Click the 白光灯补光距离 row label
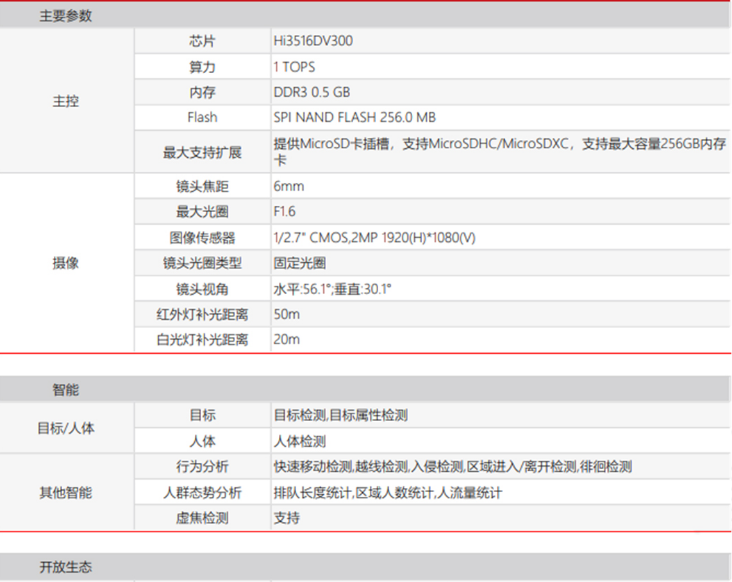The width and height of the screenshot is (732, 582). tap(202, 340)
